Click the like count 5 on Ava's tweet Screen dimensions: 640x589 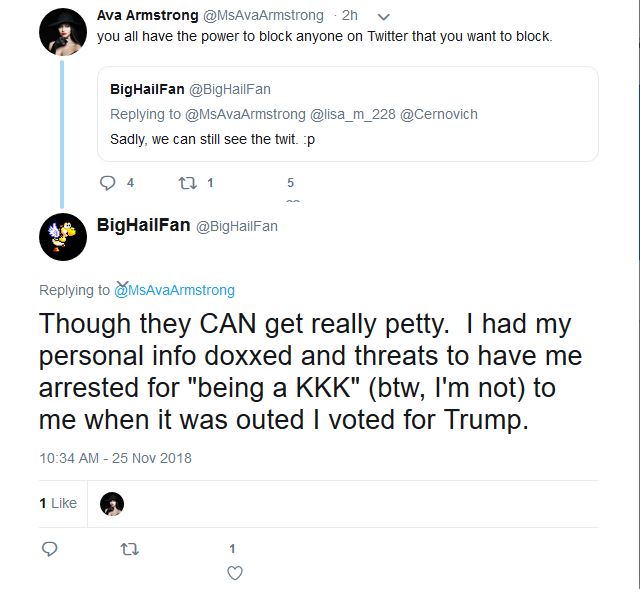coord(291,182)
